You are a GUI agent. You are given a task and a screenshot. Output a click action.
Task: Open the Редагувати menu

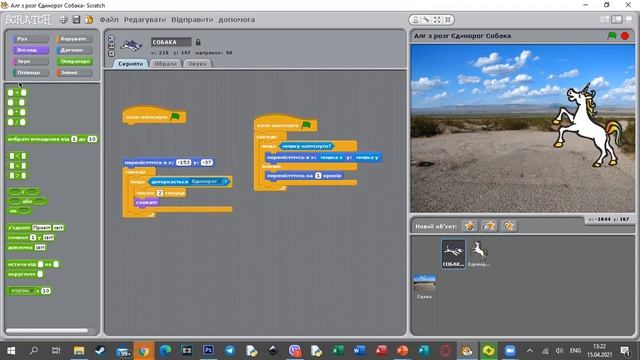pyautogui.click(x=145, y=20)
